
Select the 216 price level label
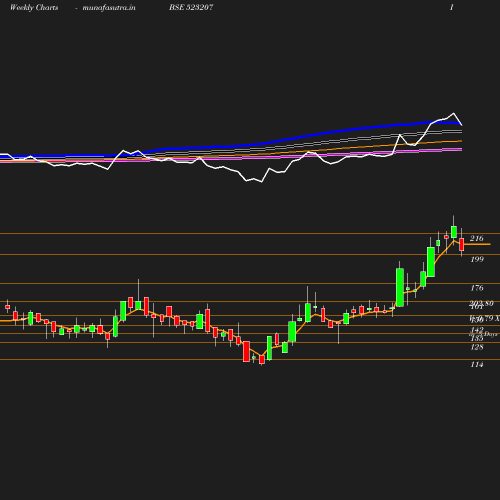pyautogui.click(x=477, y=238)
